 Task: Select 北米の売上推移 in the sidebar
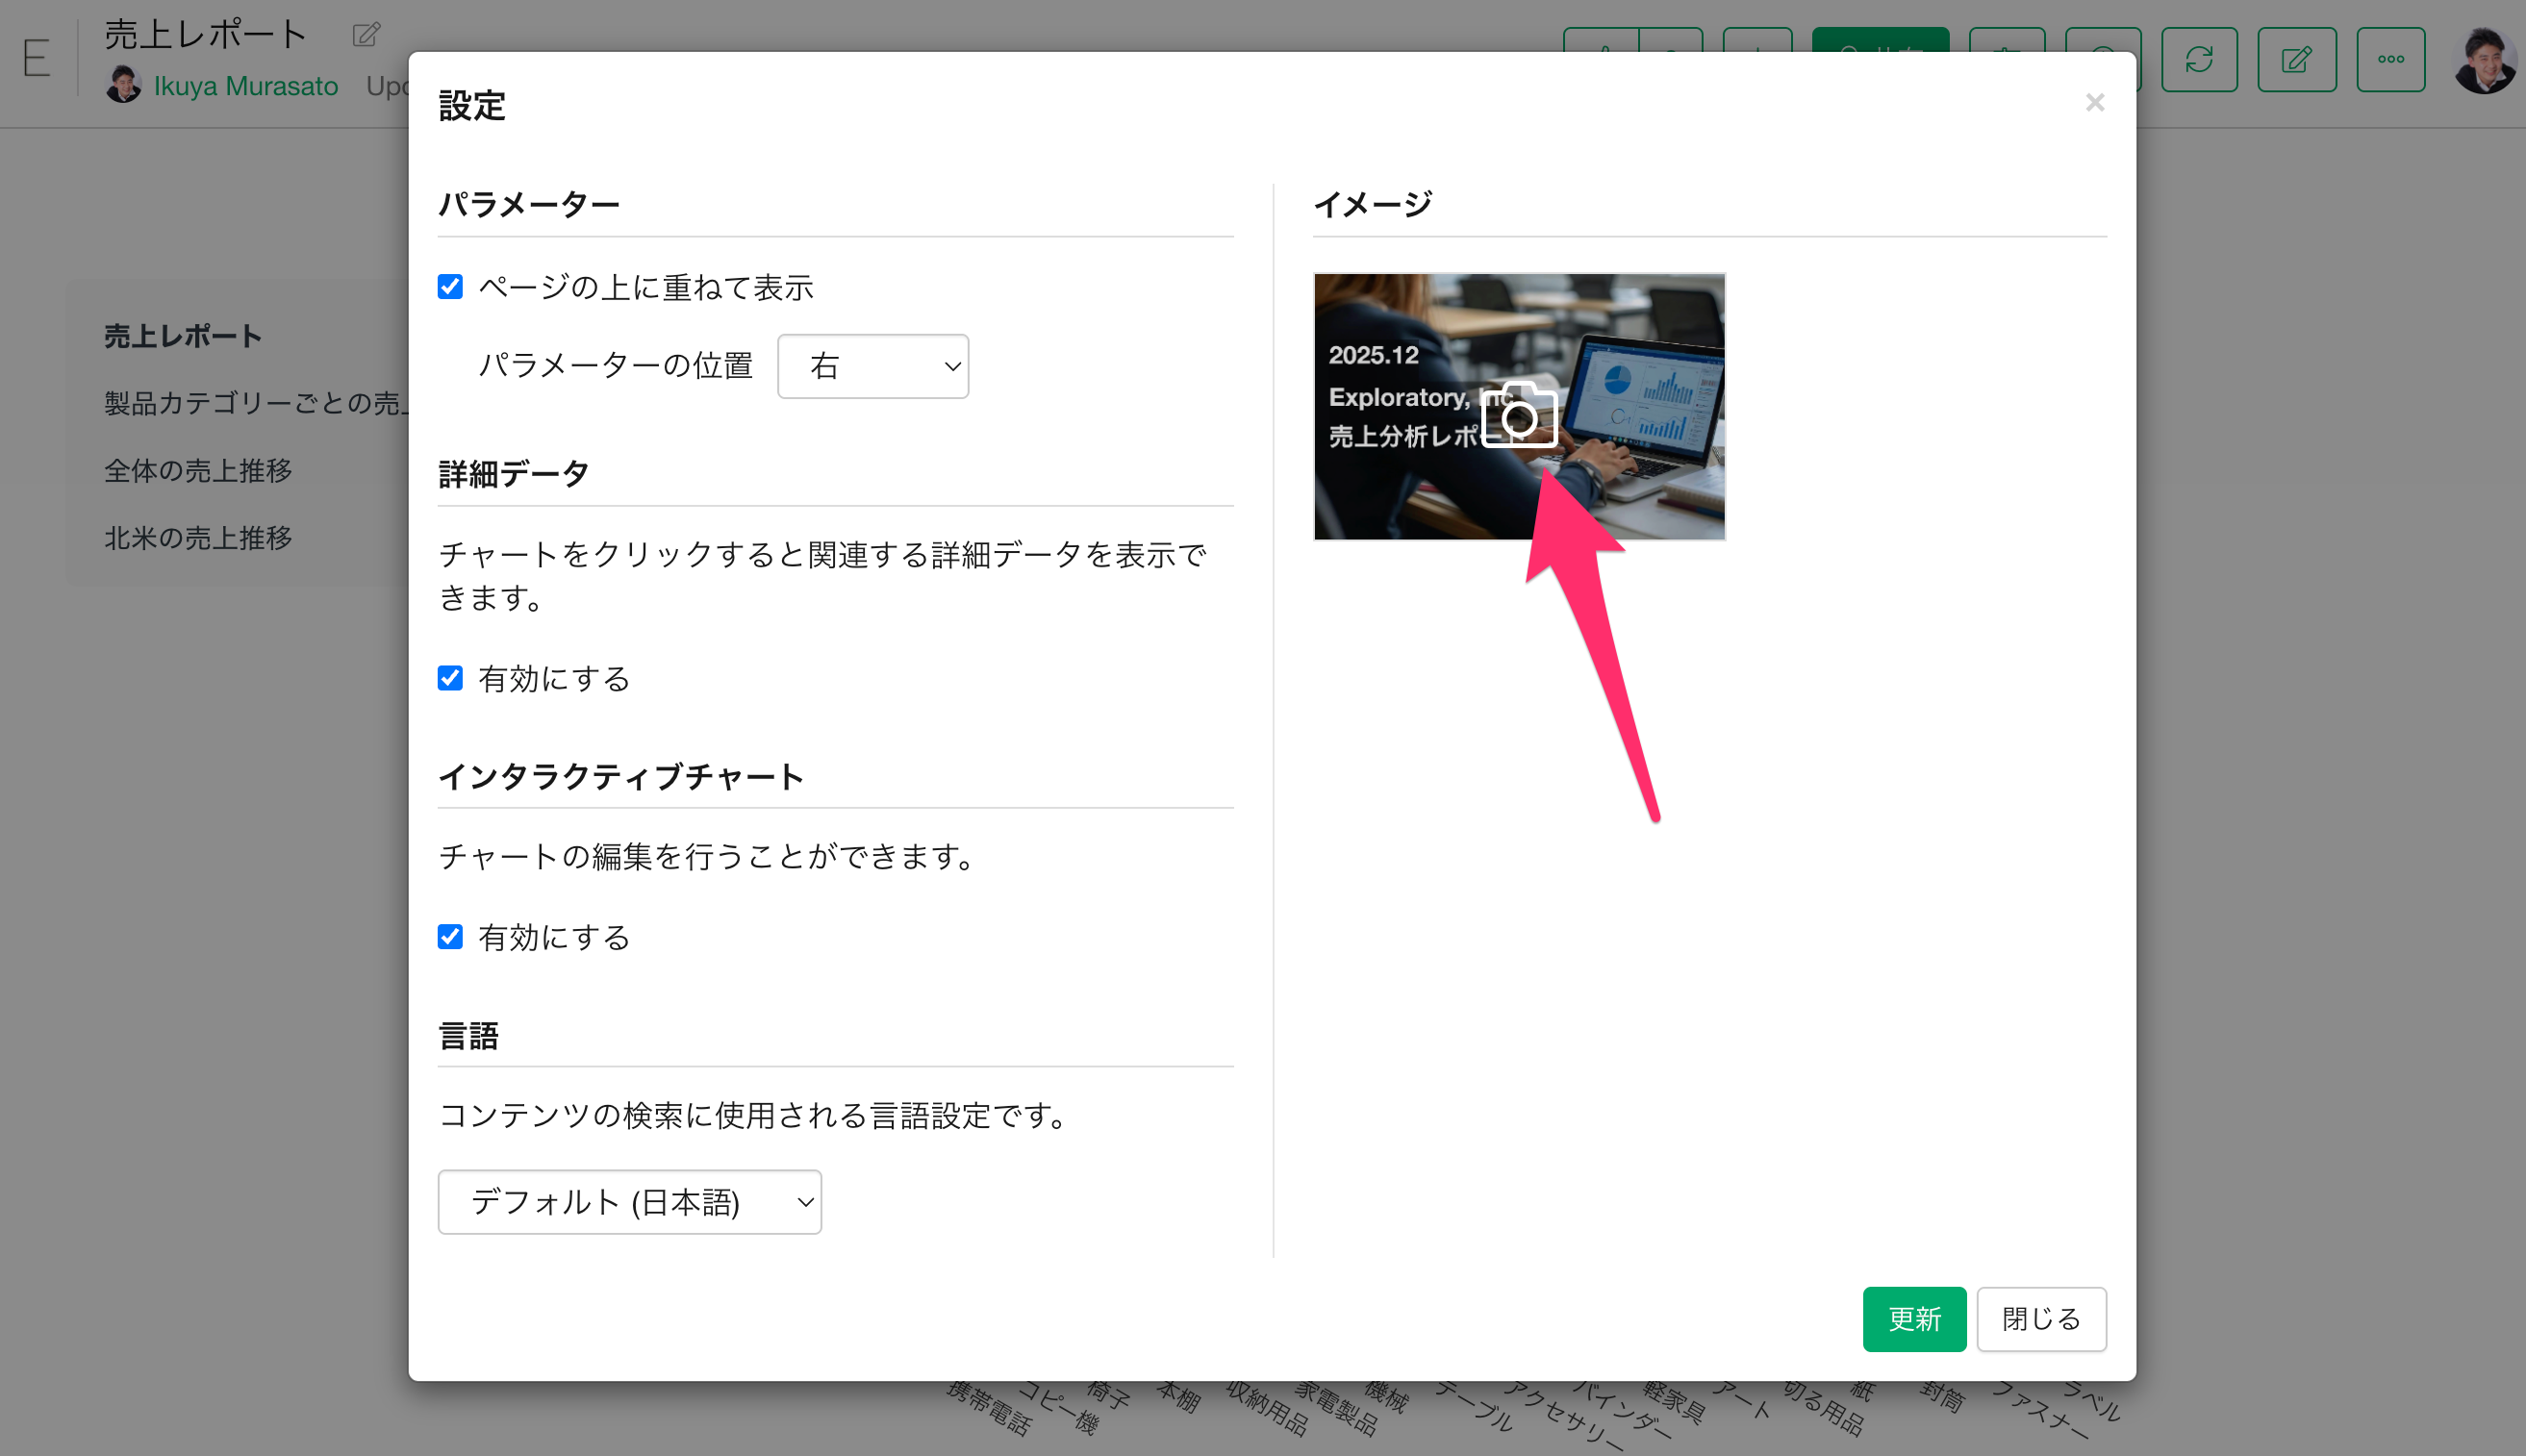(198, 538)
